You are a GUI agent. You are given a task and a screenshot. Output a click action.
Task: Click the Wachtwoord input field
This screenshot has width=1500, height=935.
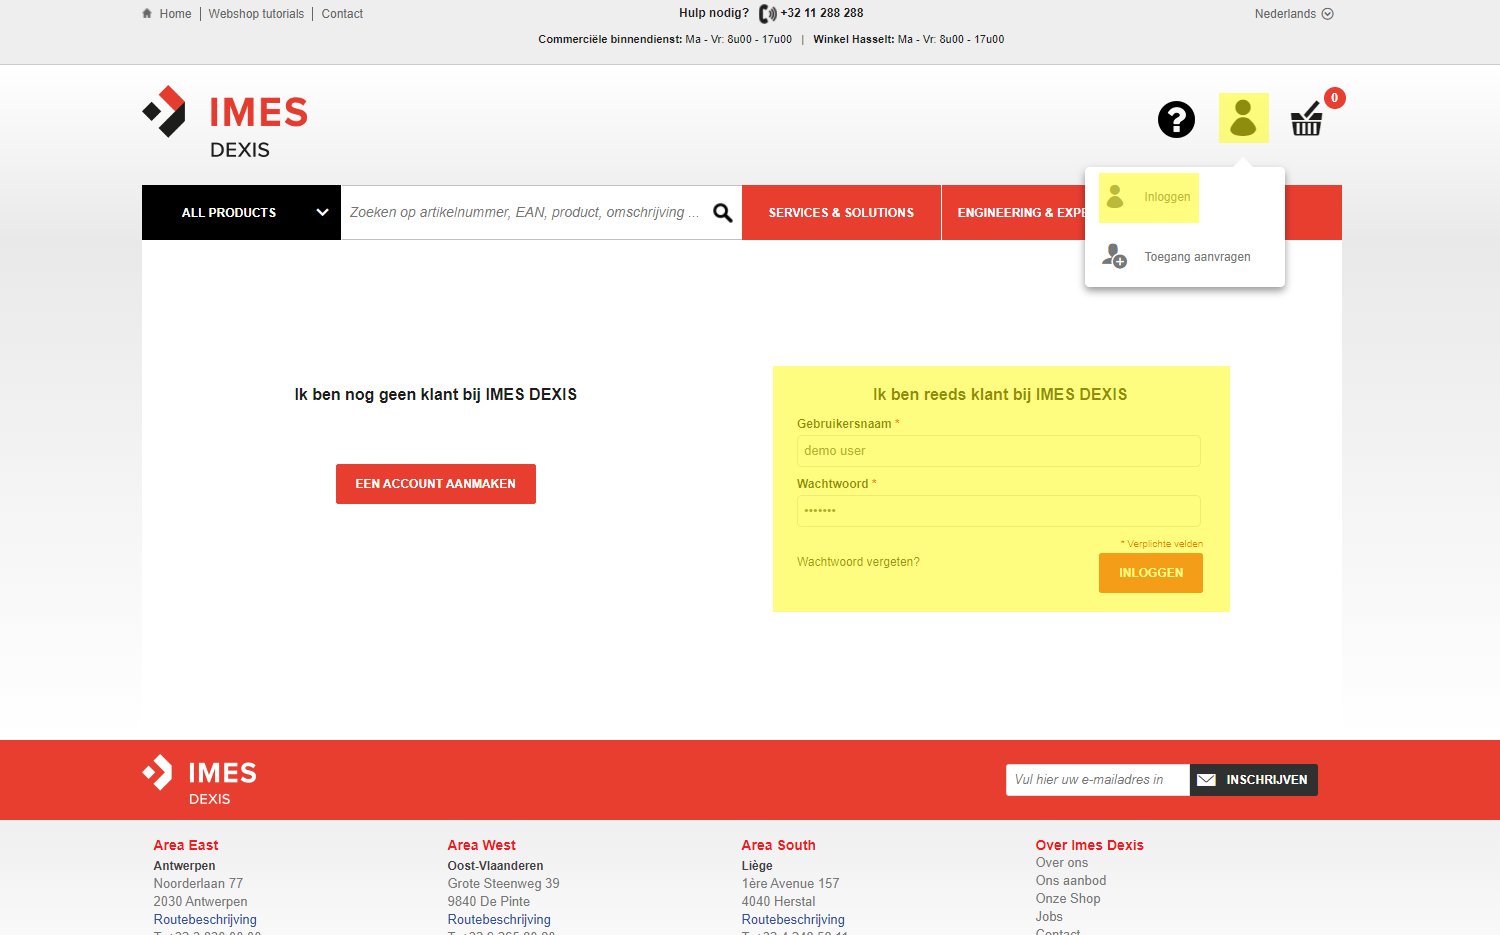tap(998, 511)
